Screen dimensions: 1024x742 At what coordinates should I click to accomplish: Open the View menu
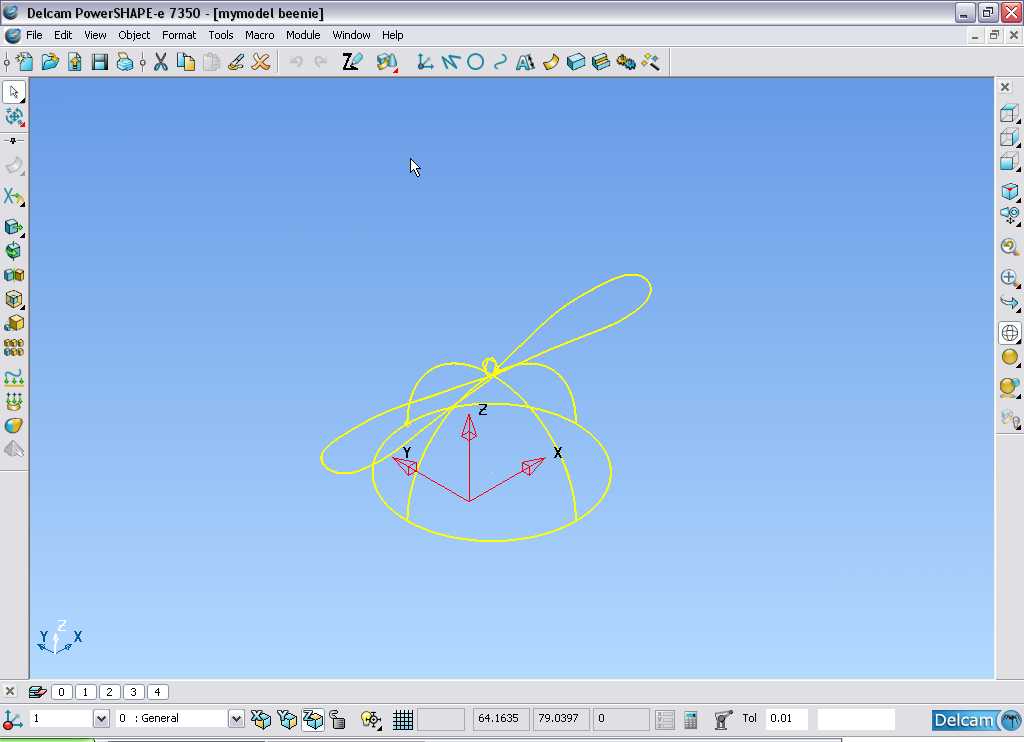coord(95,35)
